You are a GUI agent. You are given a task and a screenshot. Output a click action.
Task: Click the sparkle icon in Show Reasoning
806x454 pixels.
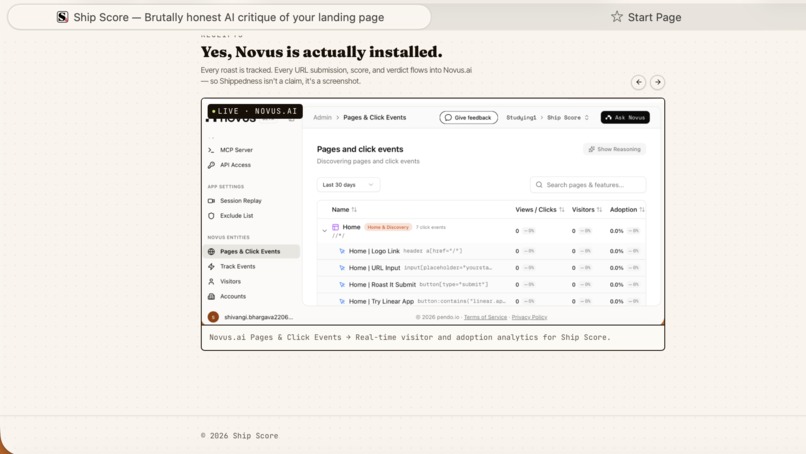click(591, 149)
